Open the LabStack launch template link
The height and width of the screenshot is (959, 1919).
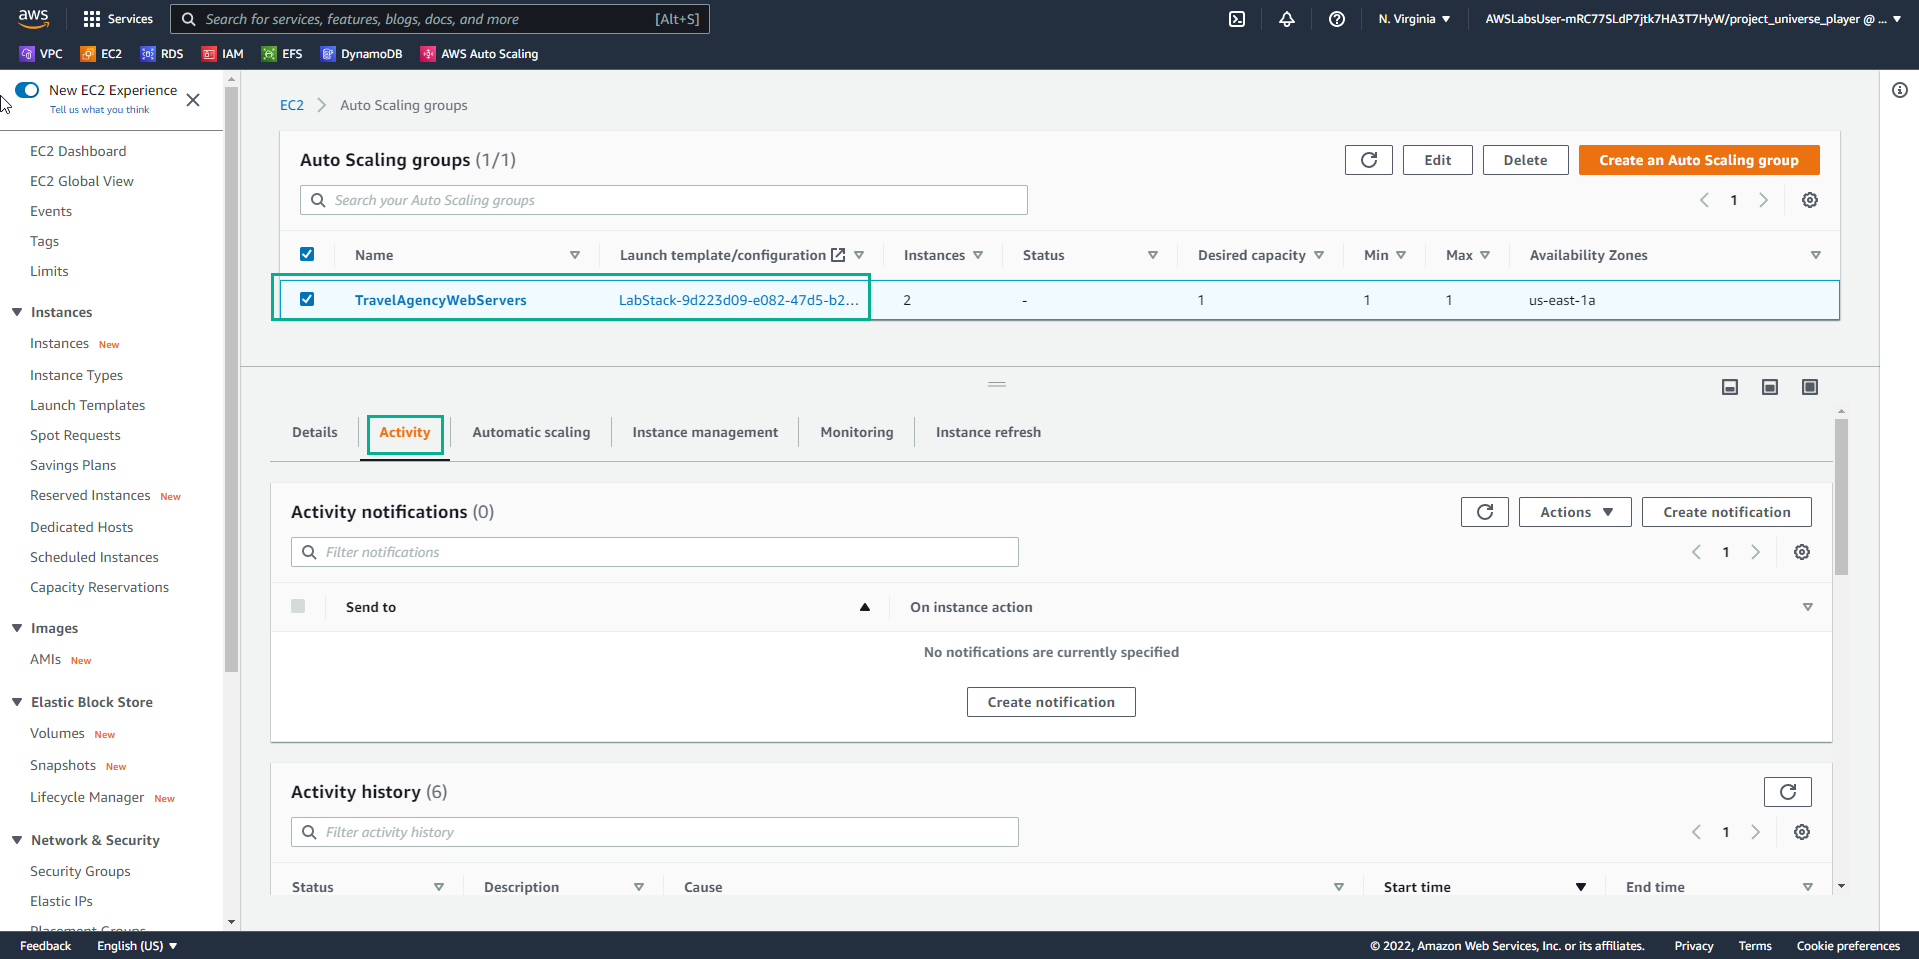pyautogui.click(x=738, y=300)
